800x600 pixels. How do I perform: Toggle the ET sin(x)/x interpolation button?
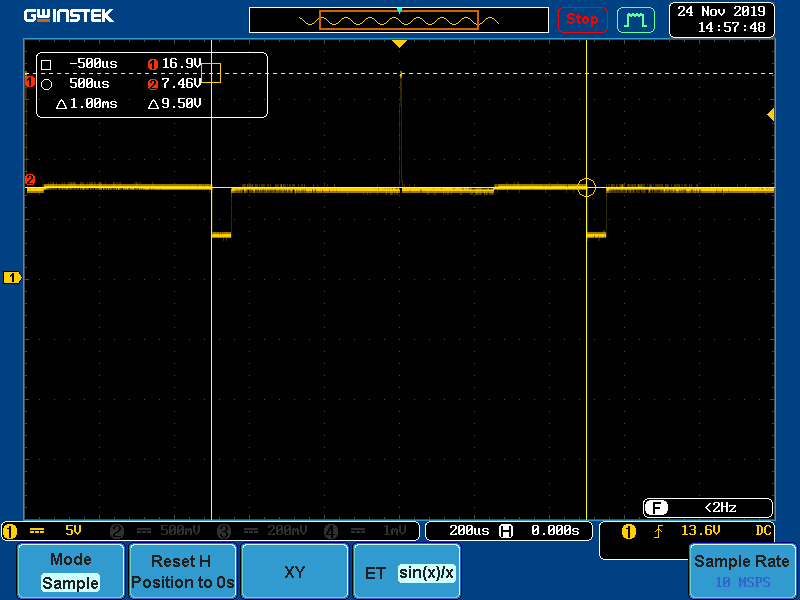coord(407,571)
